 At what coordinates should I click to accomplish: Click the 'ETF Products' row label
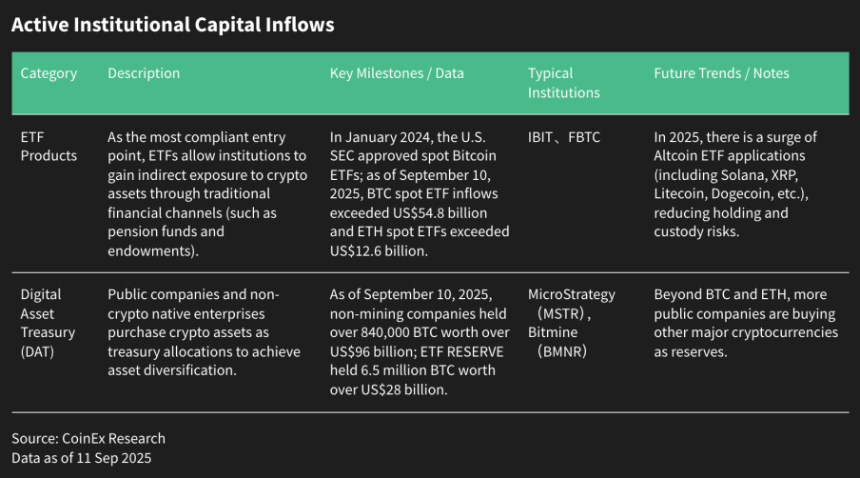pyautogui.click(x=49, y=146)
